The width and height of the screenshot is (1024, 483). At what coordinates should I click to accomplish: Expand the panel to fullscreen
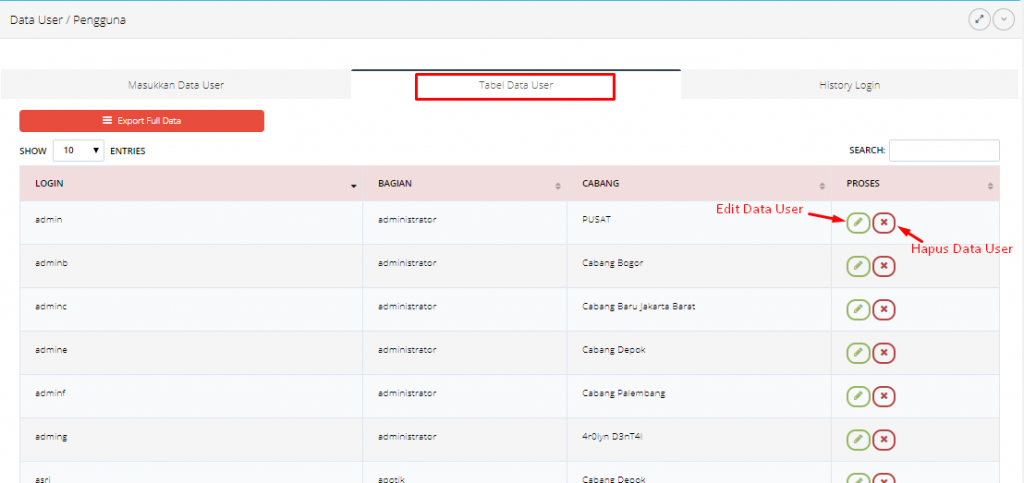click(979, 20)
